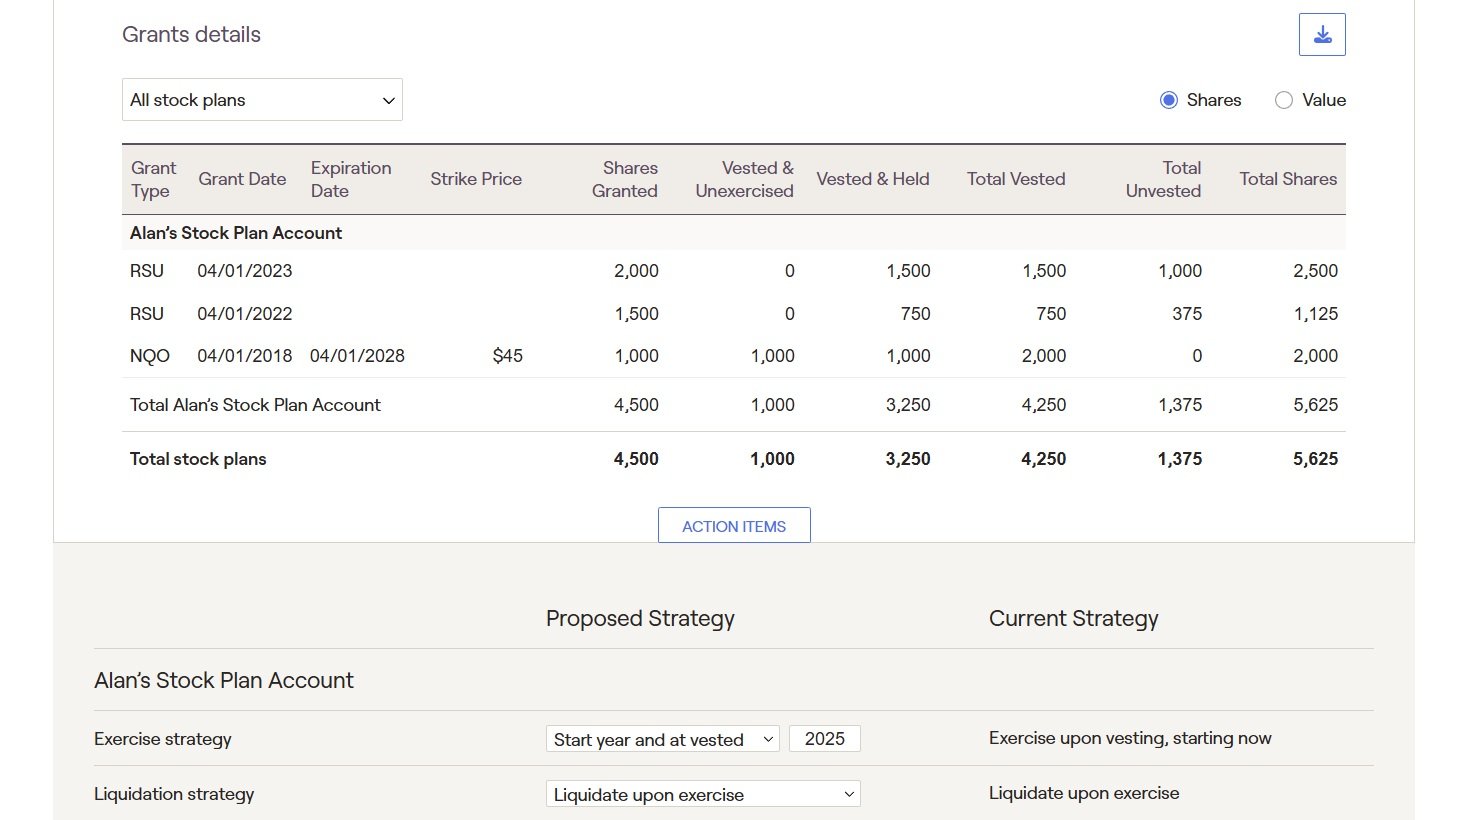Viewport: 1458px width, 820px height.
Task: Click the Shares Granted column header
Action: (x=625, y=179)
